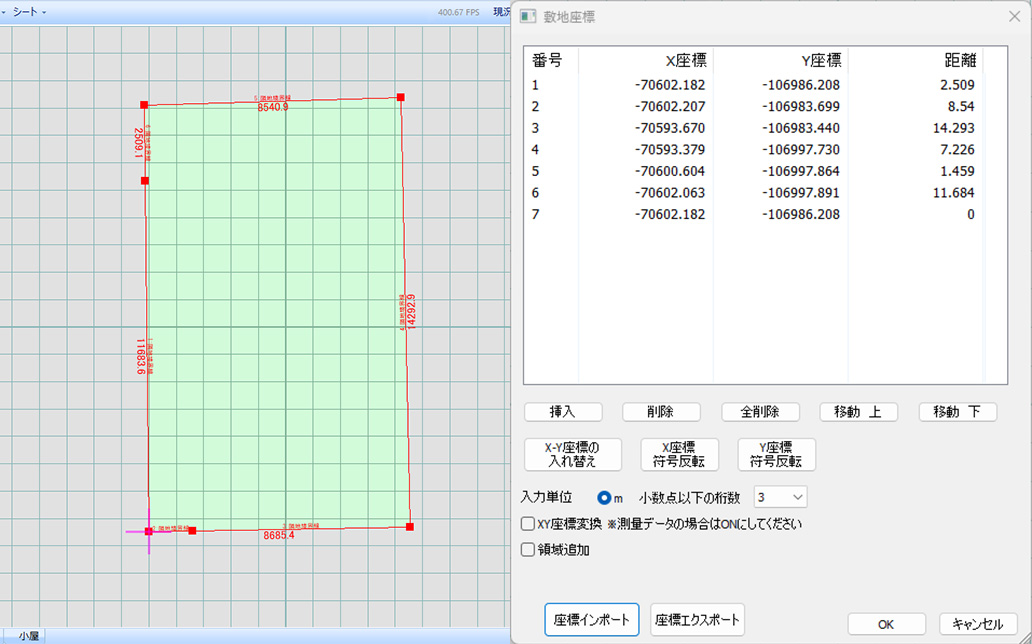
Task: Enable the 領域追加 checkbox
Action: (x=528, y=550)
